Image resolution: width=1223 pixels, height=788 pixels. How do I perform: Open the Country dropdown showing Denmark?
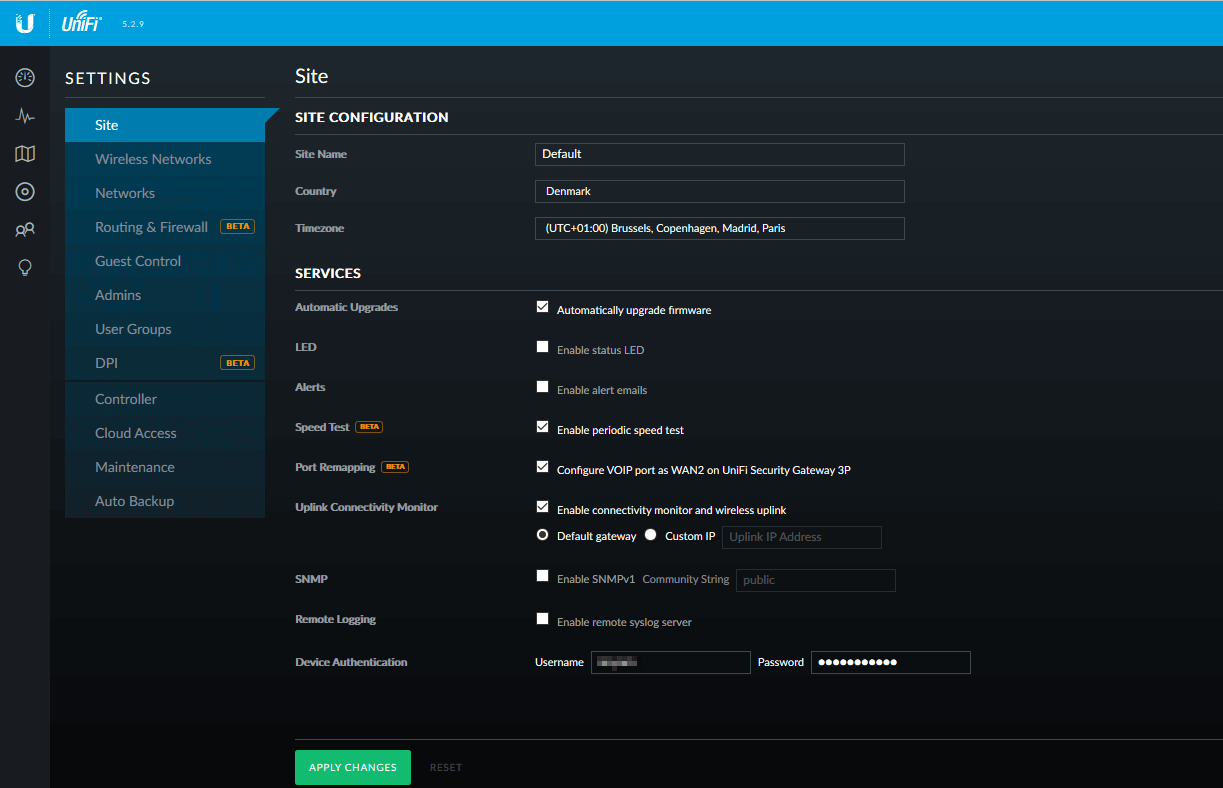point(719,191)
